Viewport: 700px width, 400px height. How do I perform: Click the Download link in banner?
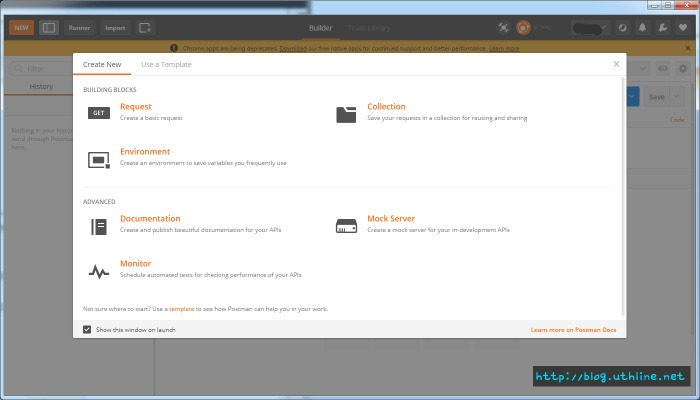click(293, 48)
